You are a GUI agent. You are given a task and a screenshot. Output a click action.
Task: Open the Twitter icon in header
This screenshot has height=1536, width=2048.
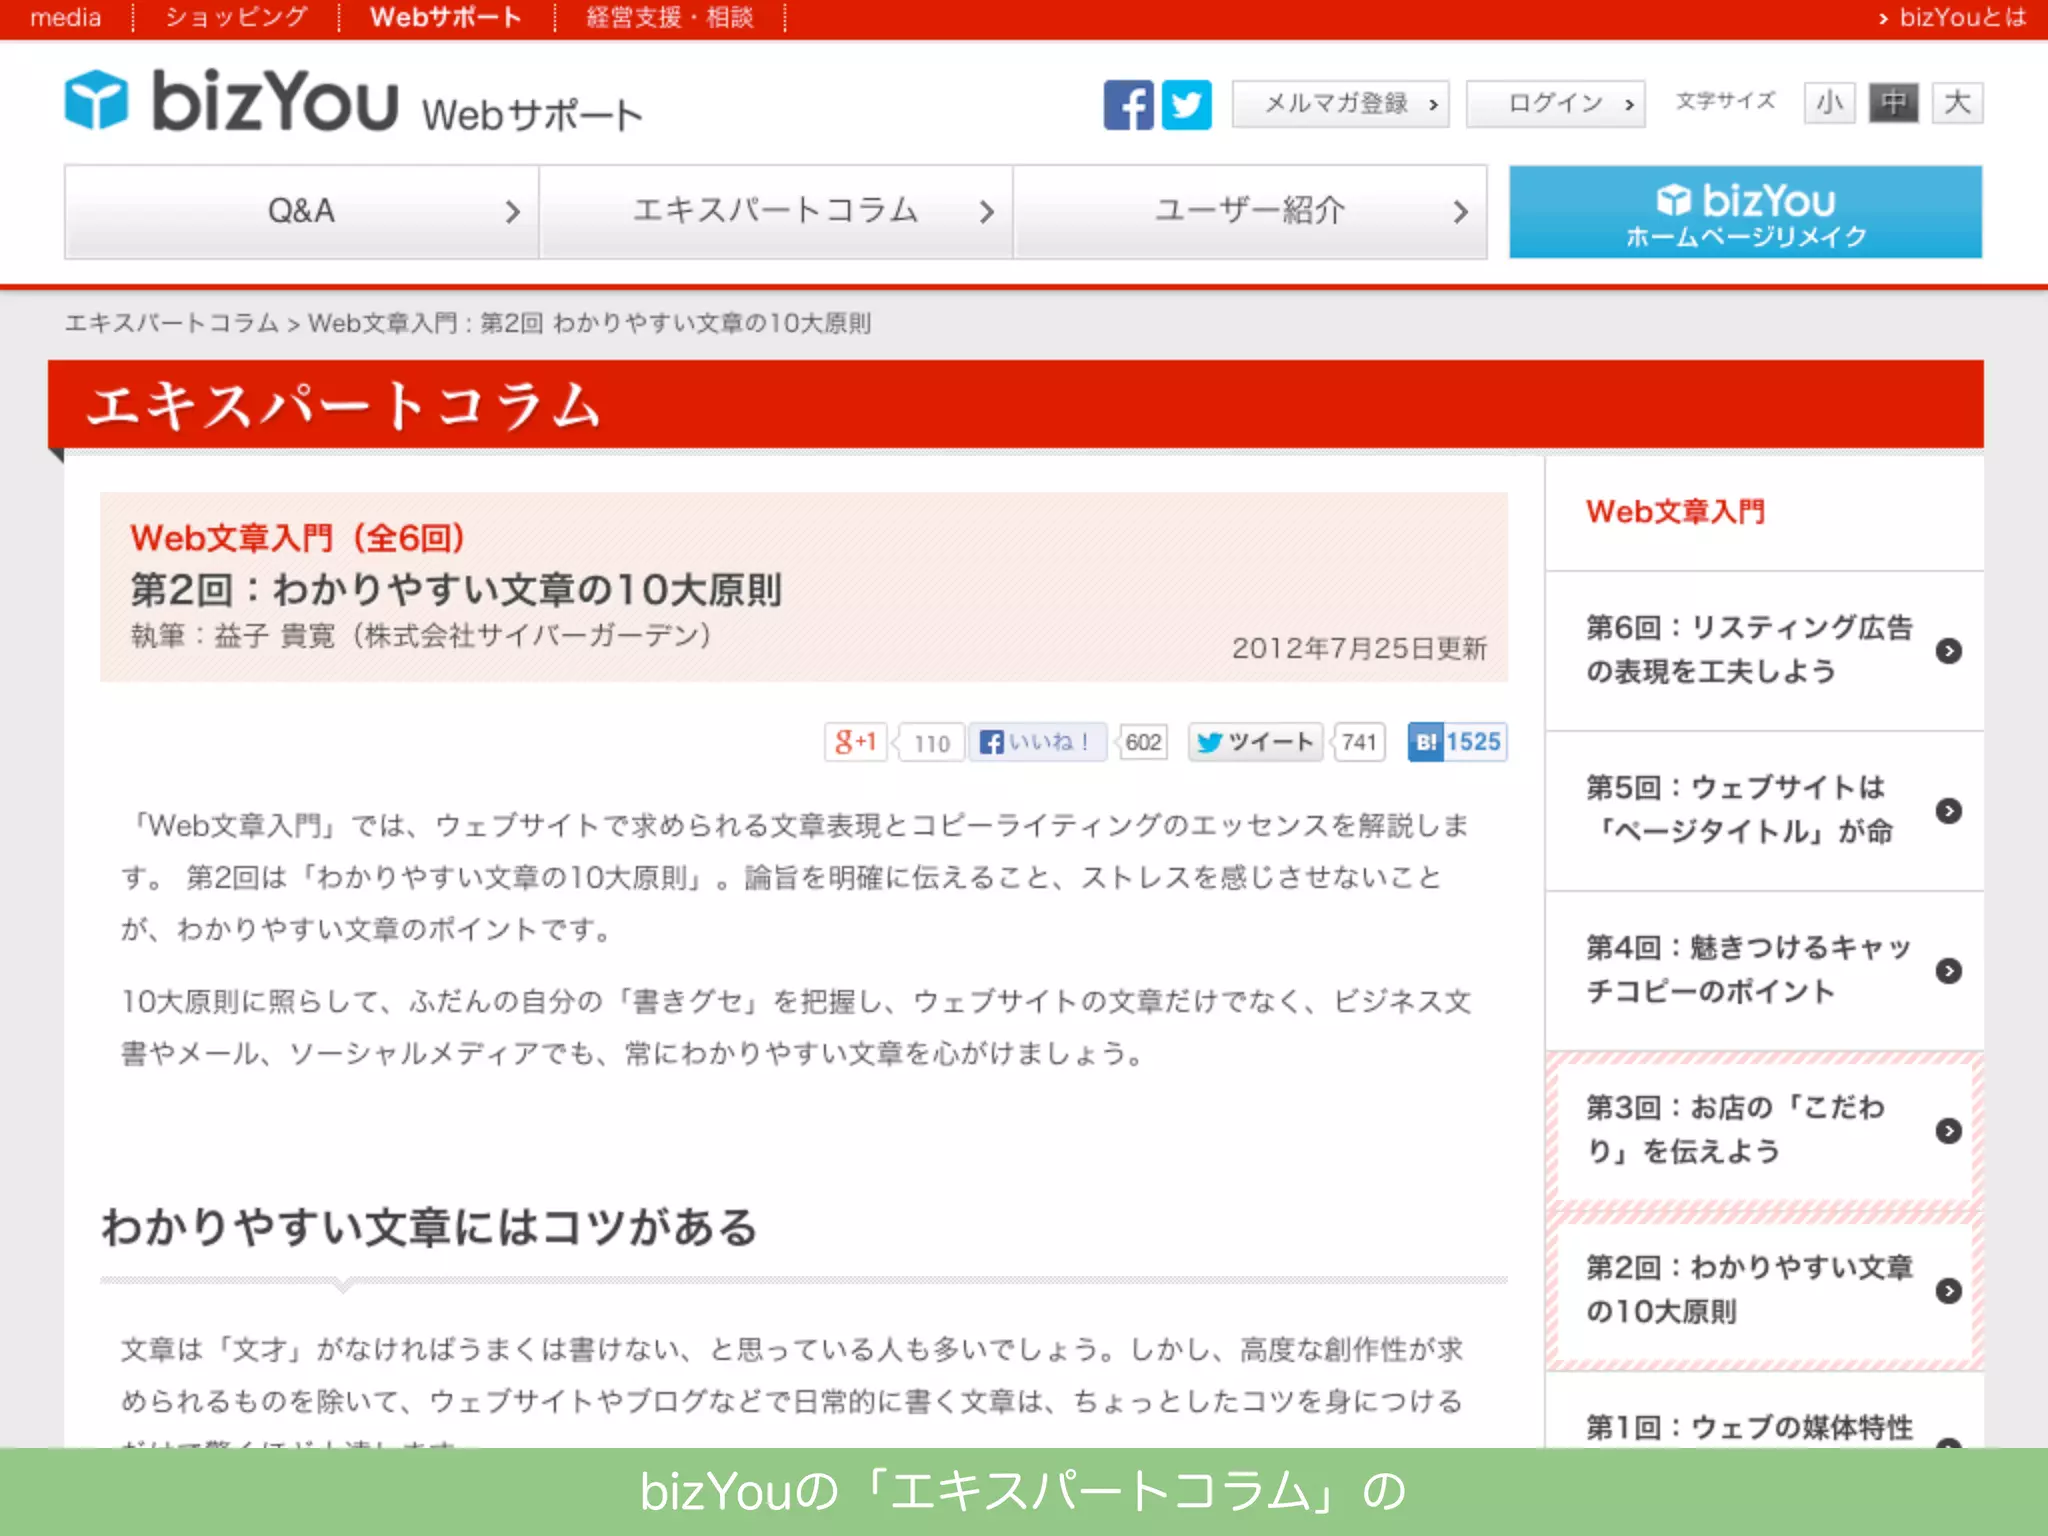(x=1186, y=104)
